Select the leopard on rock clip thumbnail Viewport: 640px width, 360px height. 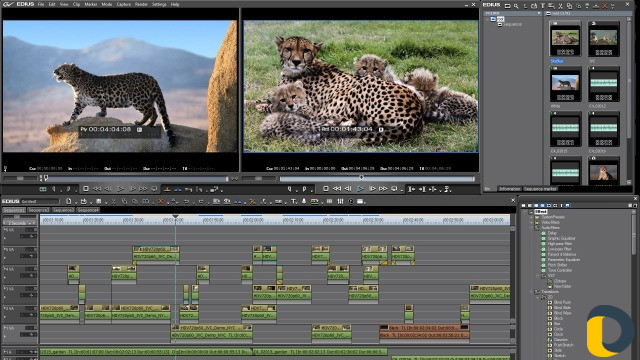pyautogui.click(x=565, y=83)
